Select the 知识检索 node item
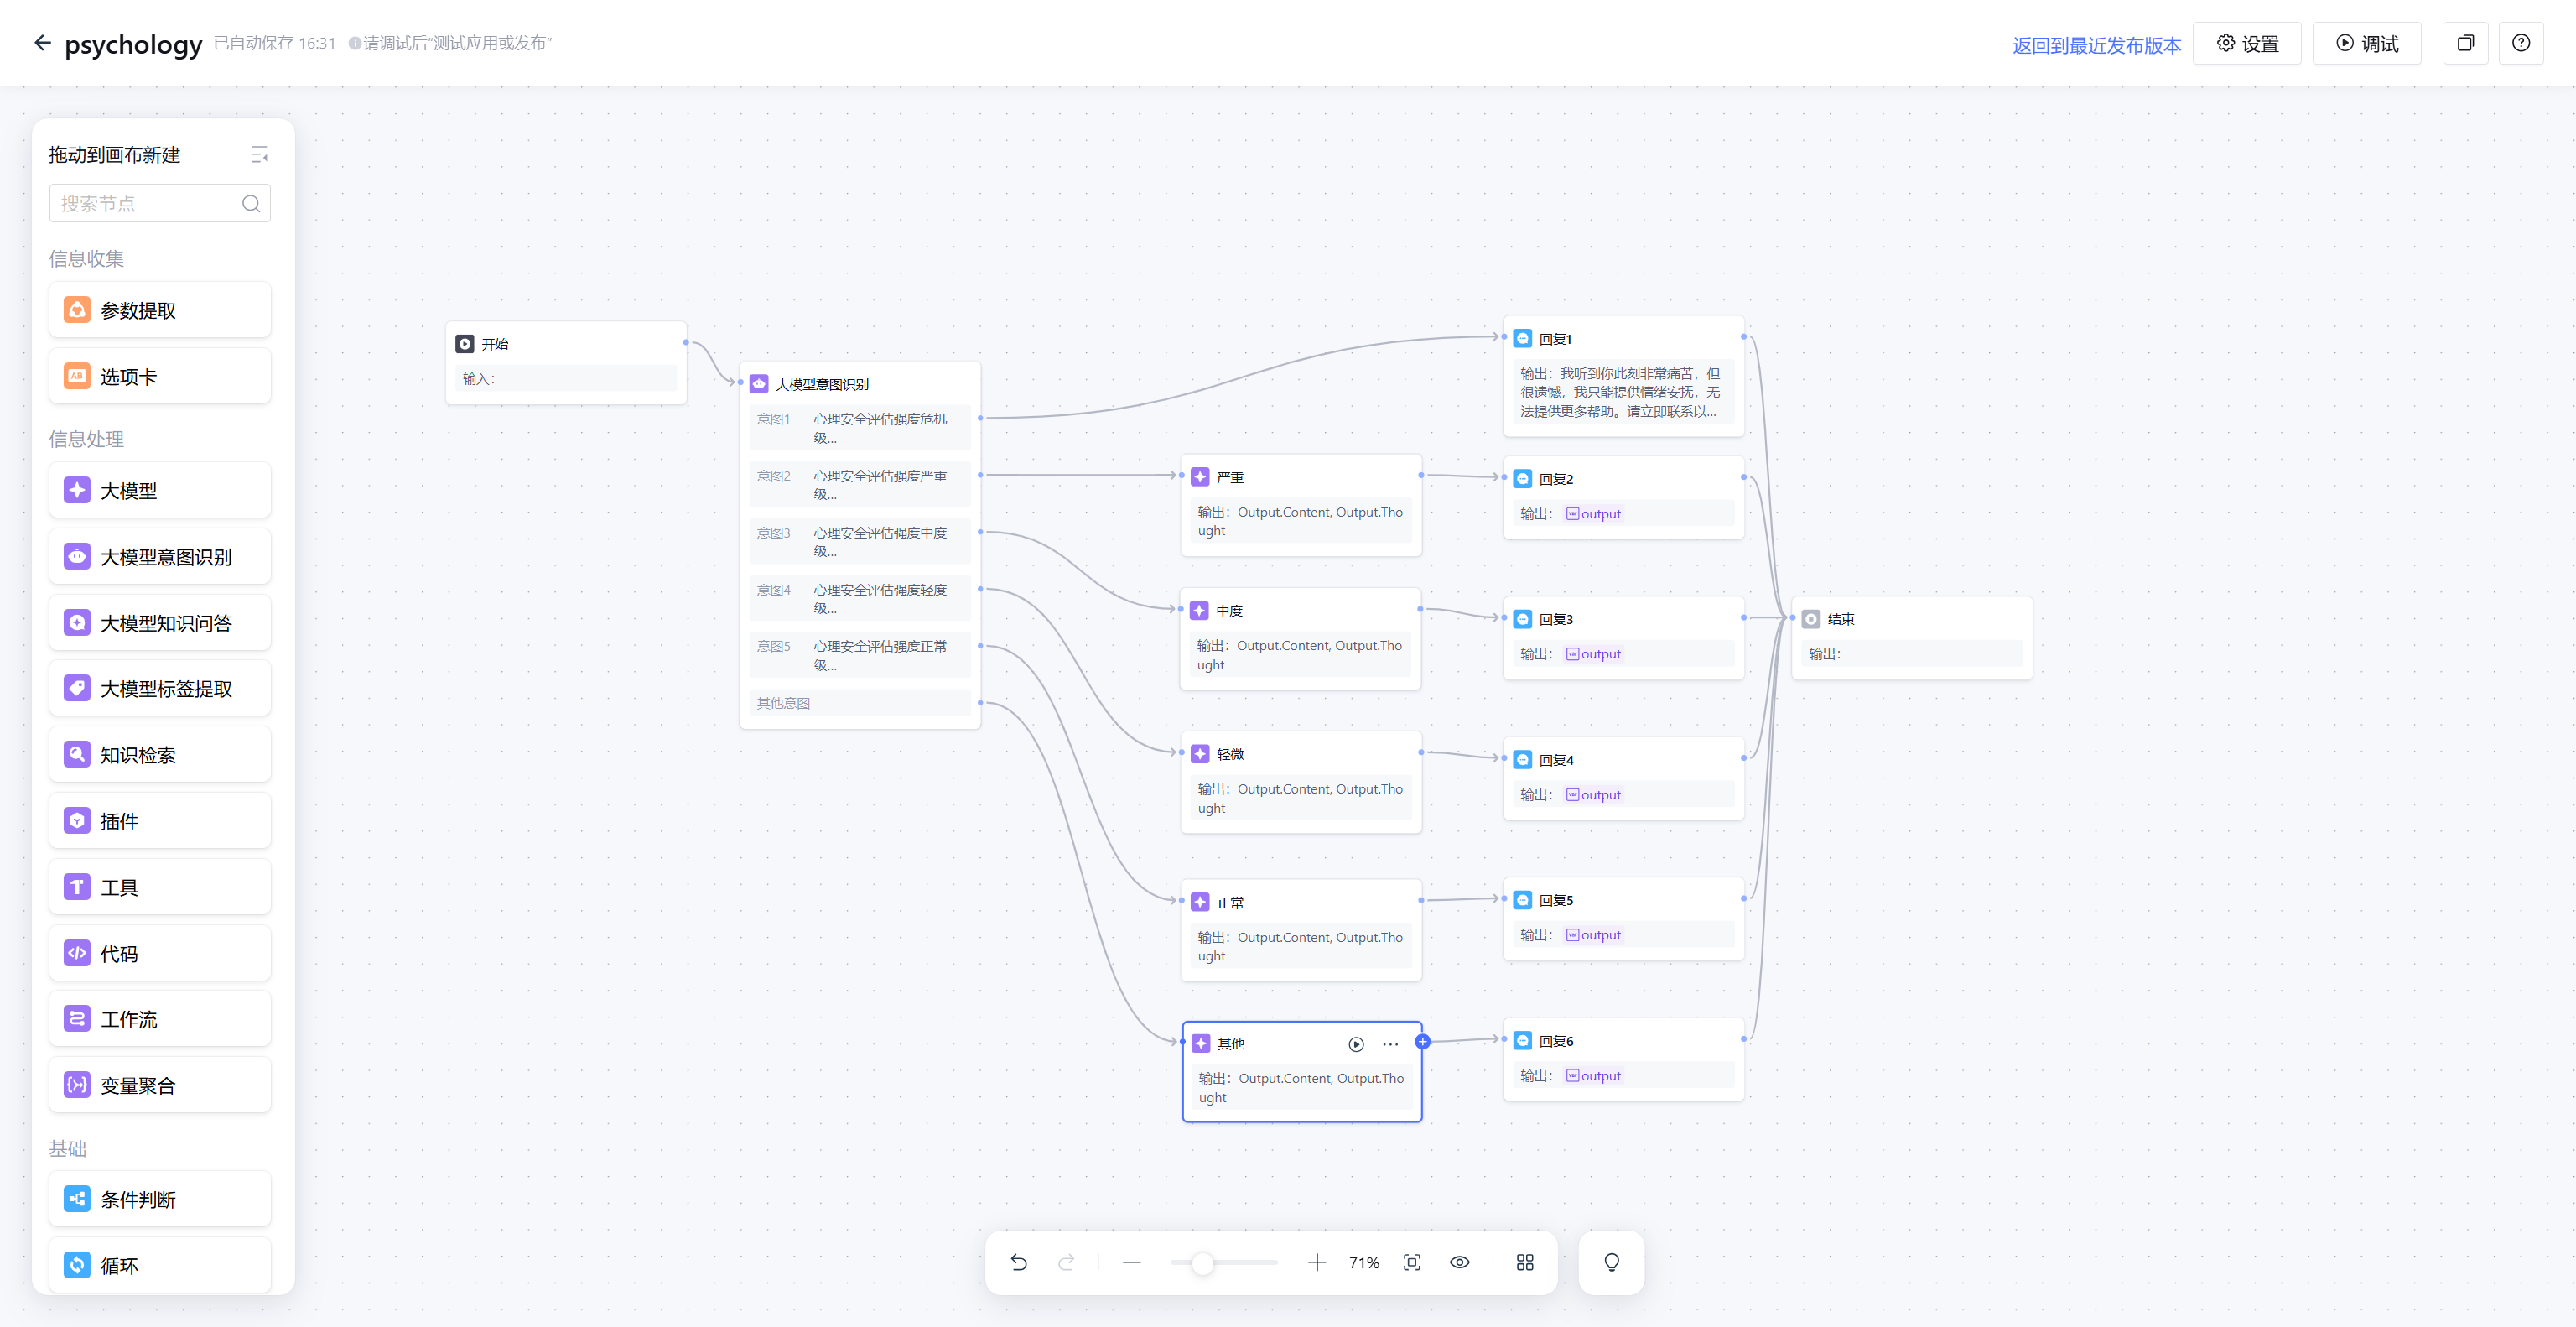Viewport: 2576px width, 1327px height. point(160,755)
